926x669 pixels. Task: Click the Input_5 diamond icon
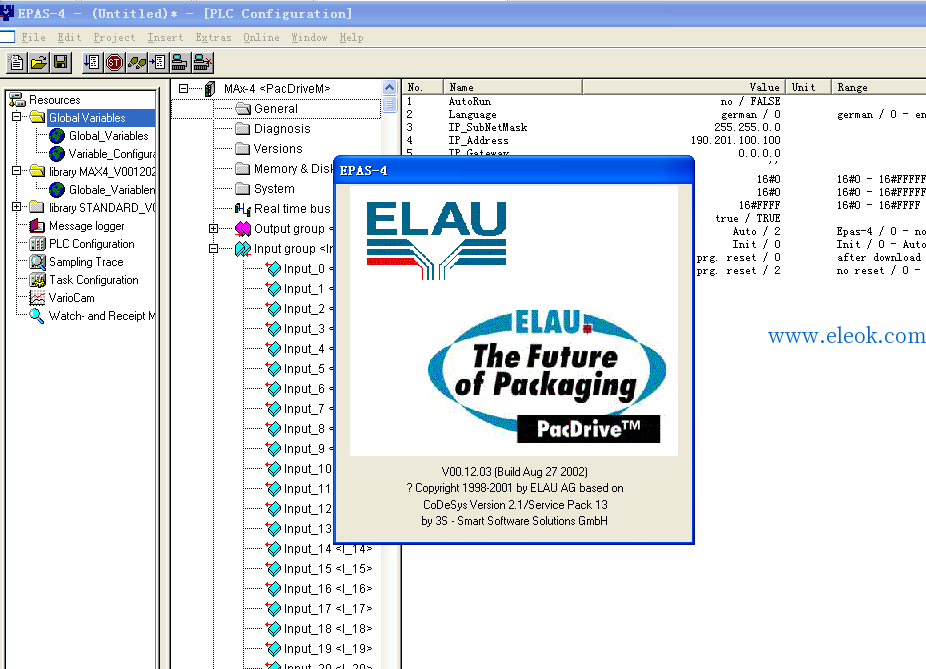tap(273, 368)
